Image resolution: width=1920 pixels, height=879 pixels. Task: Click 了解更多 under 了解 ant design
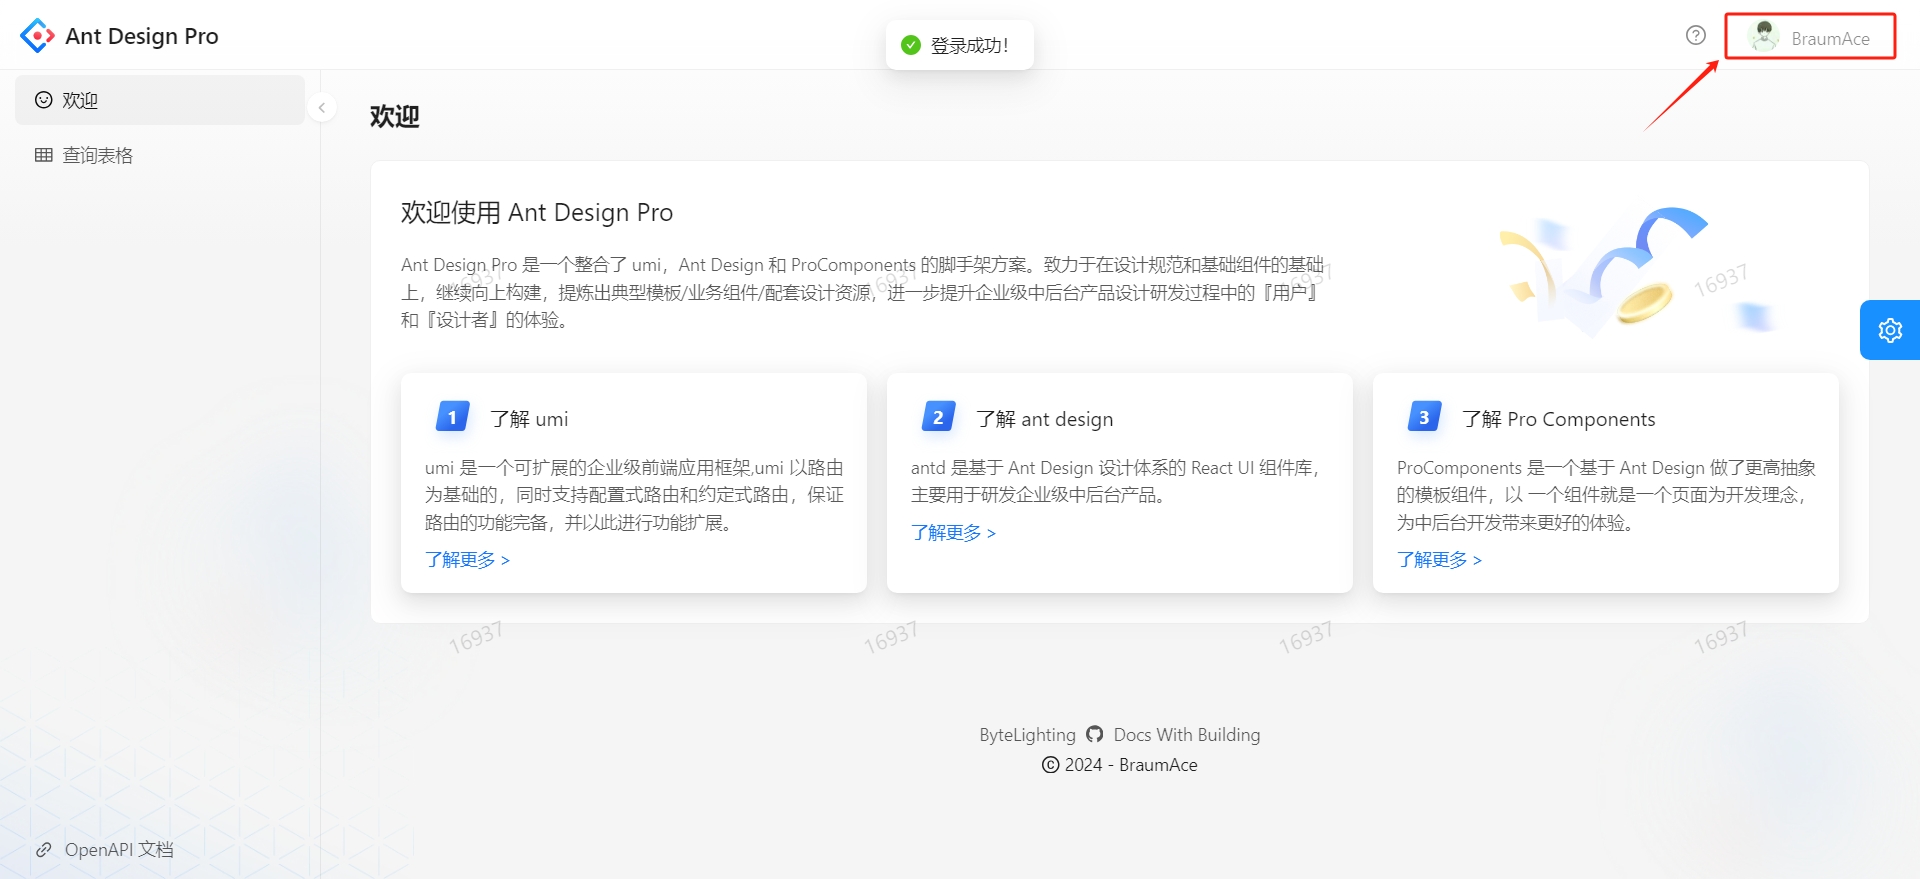(x=953, y=533)
